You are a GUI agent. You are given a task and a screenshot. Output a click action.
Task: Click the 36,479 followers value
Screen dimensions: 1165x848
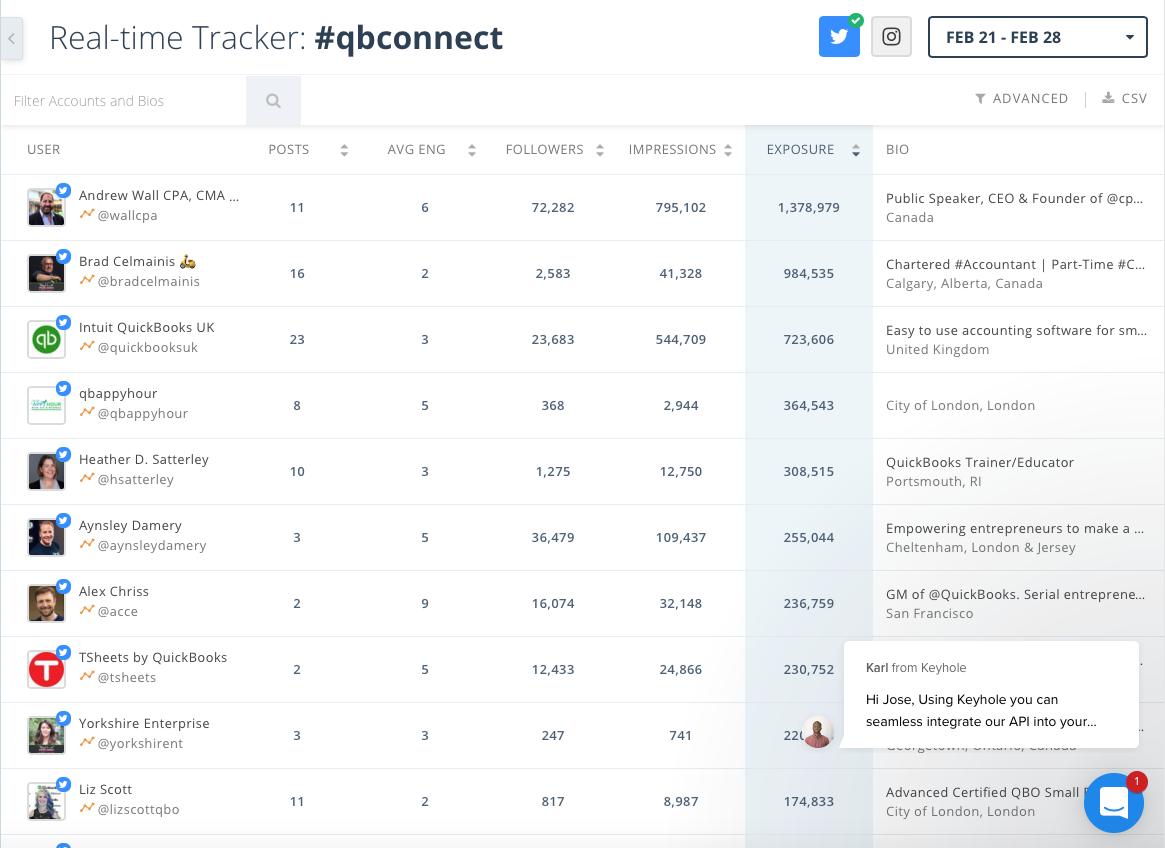(x=553, y=537)
